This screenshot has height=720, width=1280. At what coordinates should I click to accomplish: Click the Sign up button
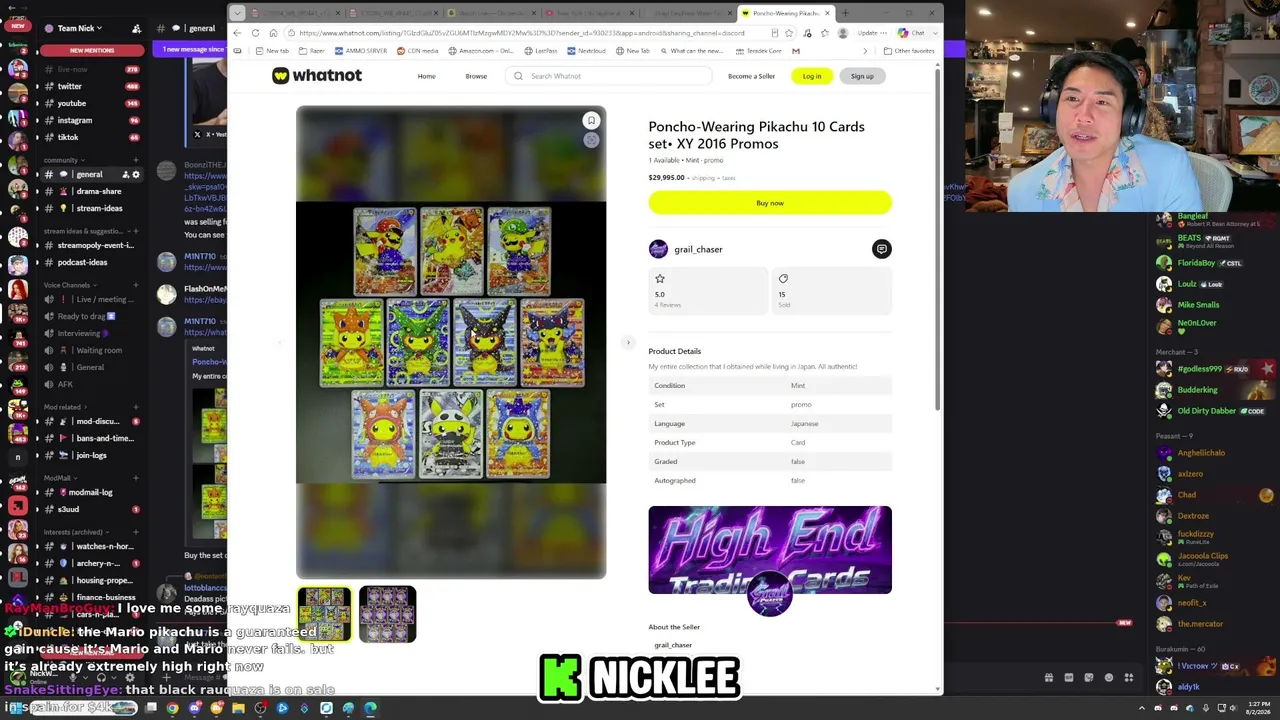862,76
